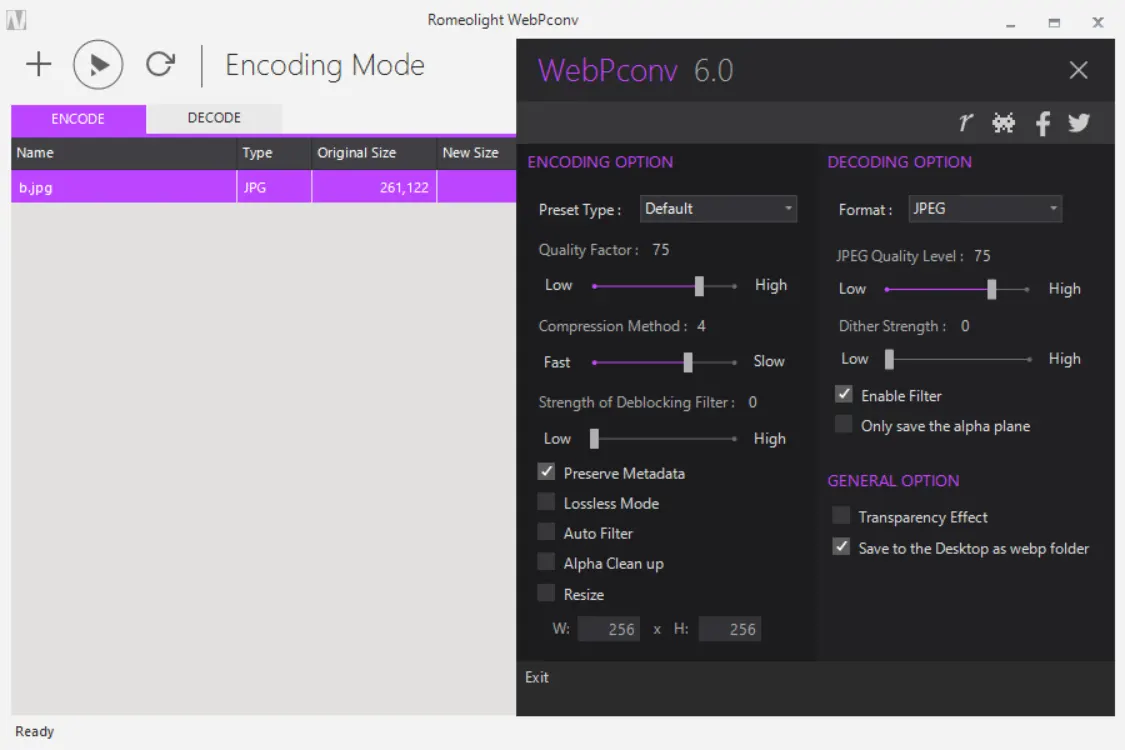Sort by the New Size column header

click(476, 153)
